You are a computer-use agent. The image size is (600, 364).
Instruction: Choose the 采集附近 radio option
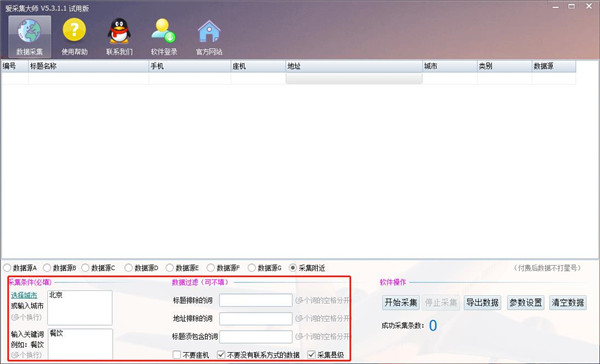[293, 268]
